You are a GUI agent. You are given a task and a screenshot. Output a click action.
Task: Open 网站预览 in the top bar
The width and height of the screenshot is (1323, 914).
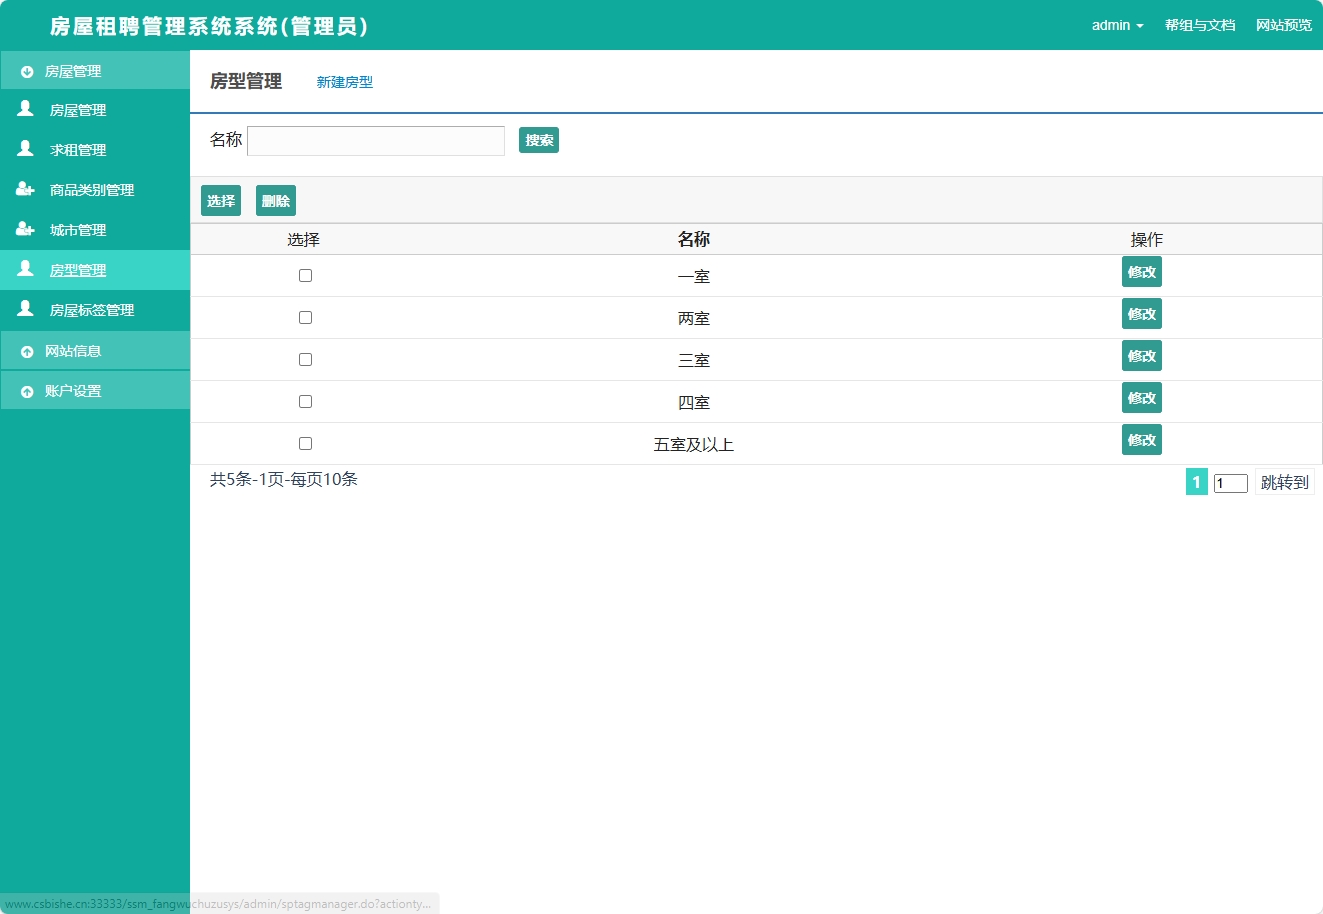(x=1283, y=25)
